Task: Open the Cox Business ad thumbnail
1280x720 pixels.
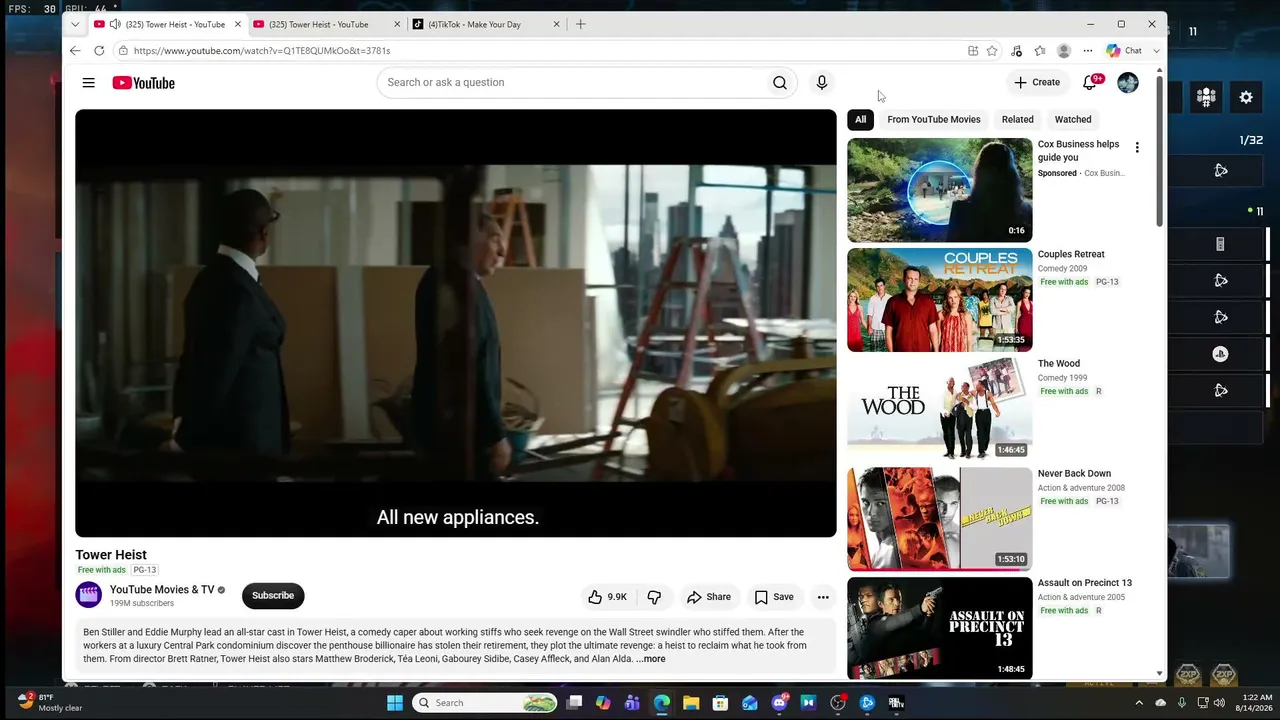Action: pos(940,190)
